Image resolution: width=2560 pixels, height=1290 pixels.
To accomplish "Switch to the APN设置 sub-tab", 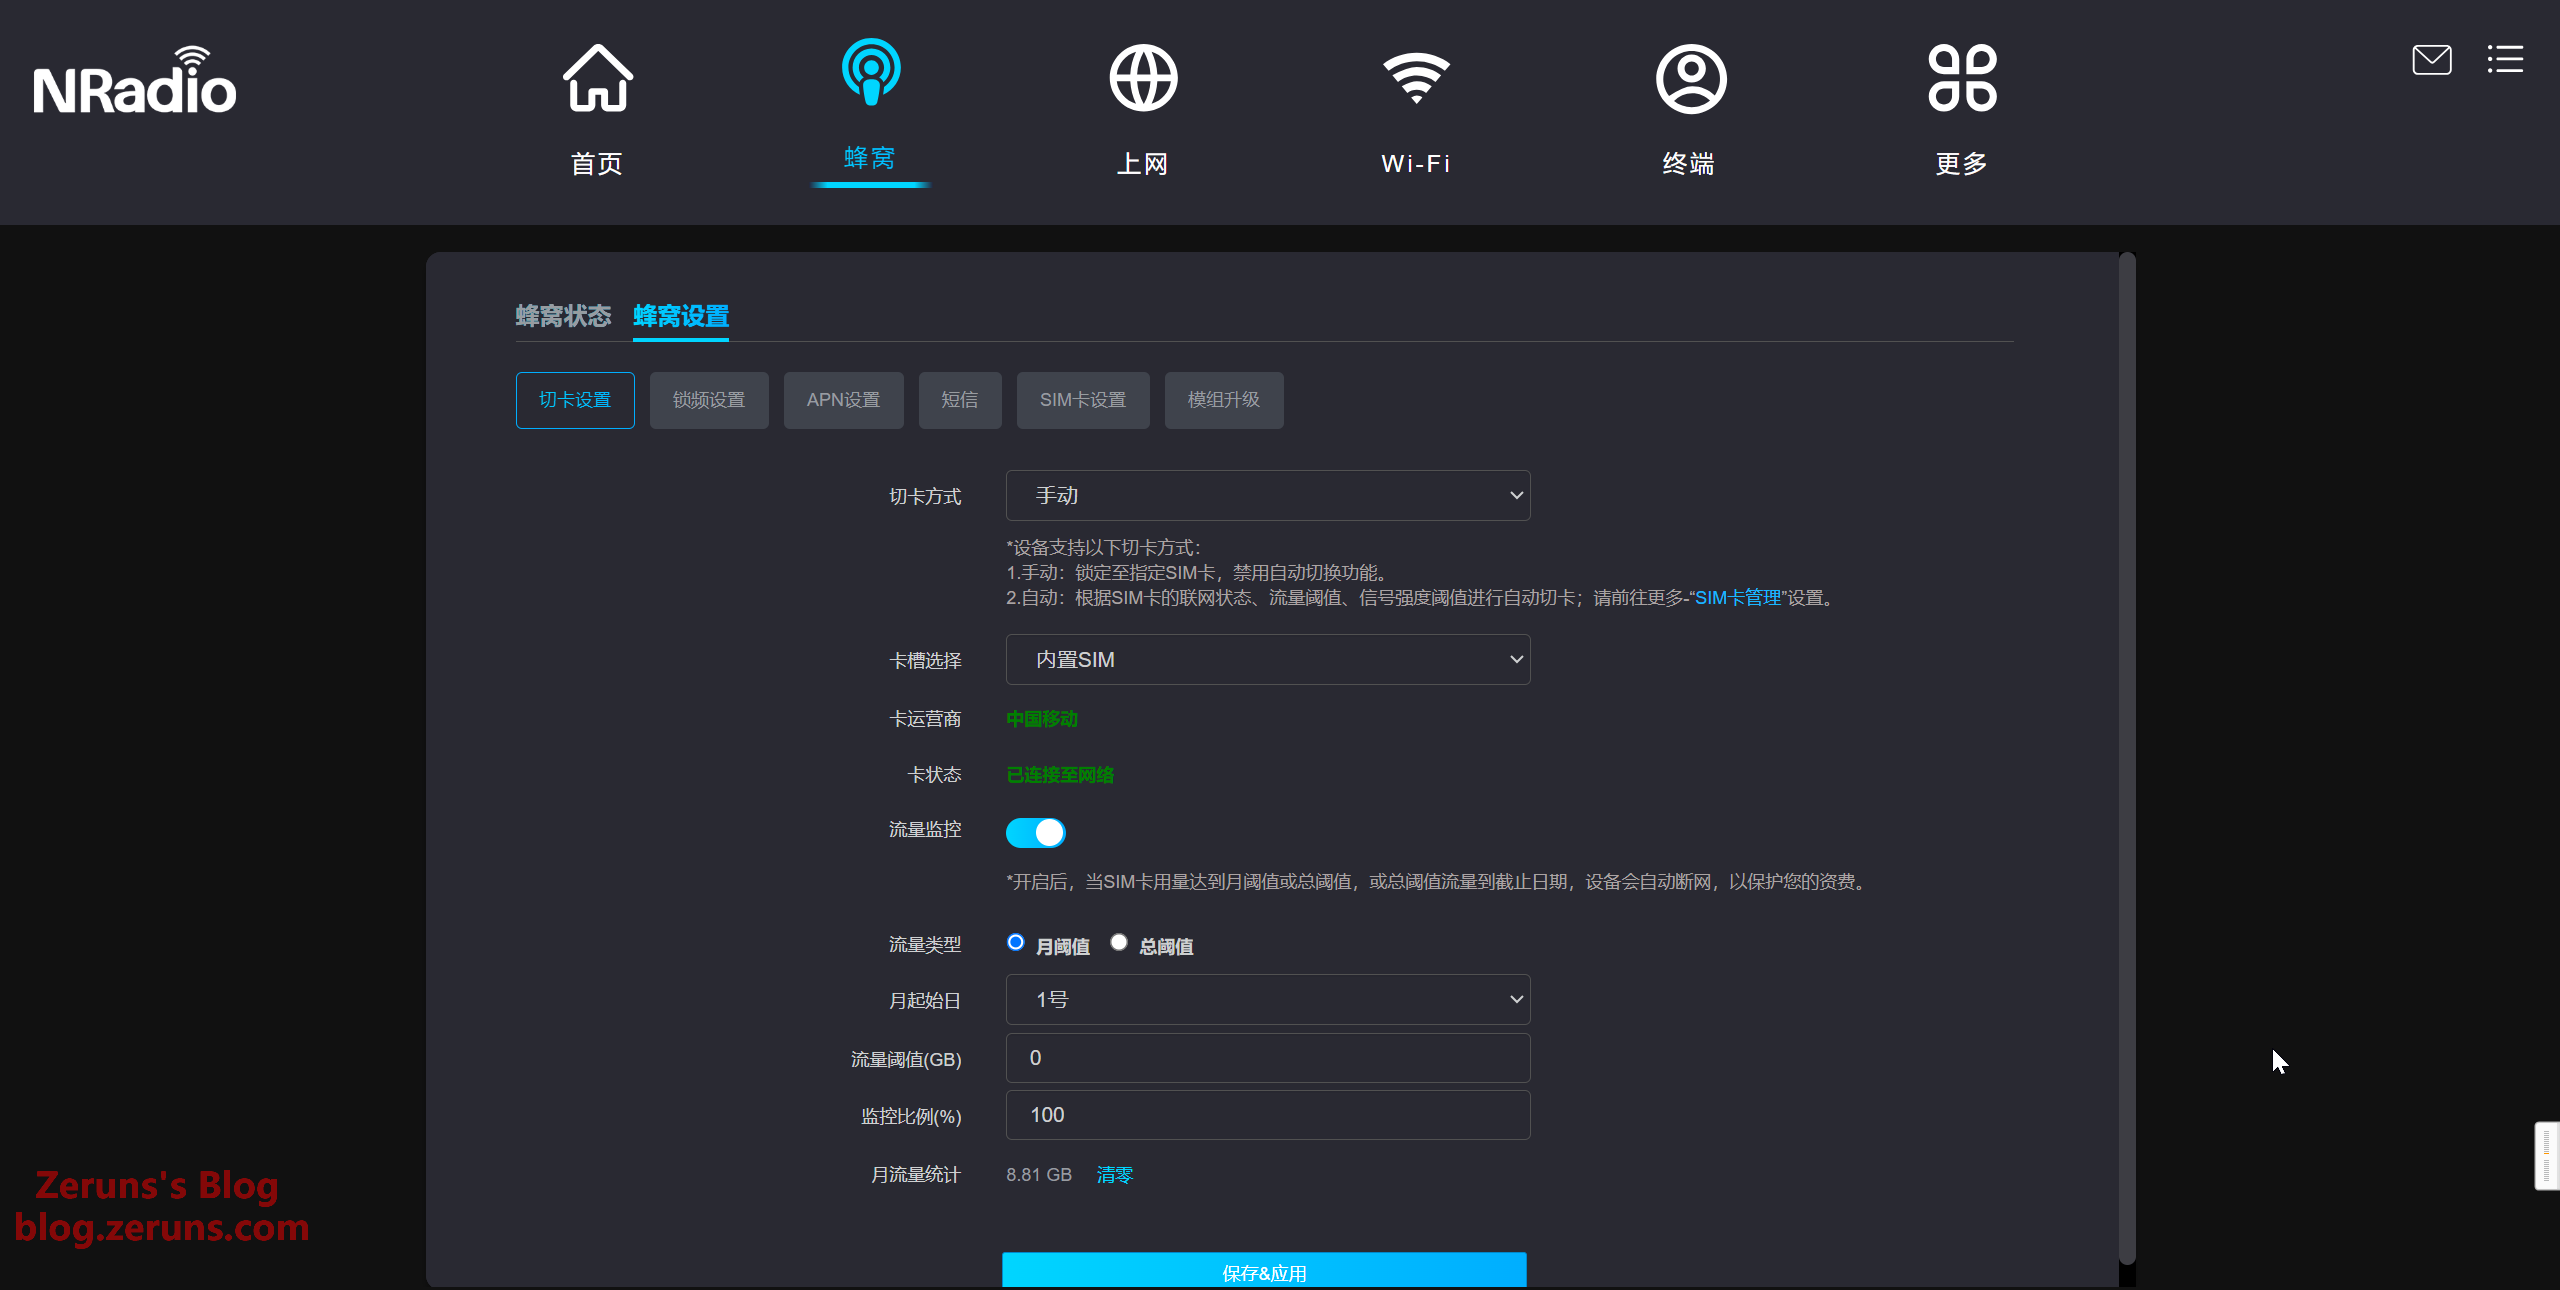I will click(843, 400).
